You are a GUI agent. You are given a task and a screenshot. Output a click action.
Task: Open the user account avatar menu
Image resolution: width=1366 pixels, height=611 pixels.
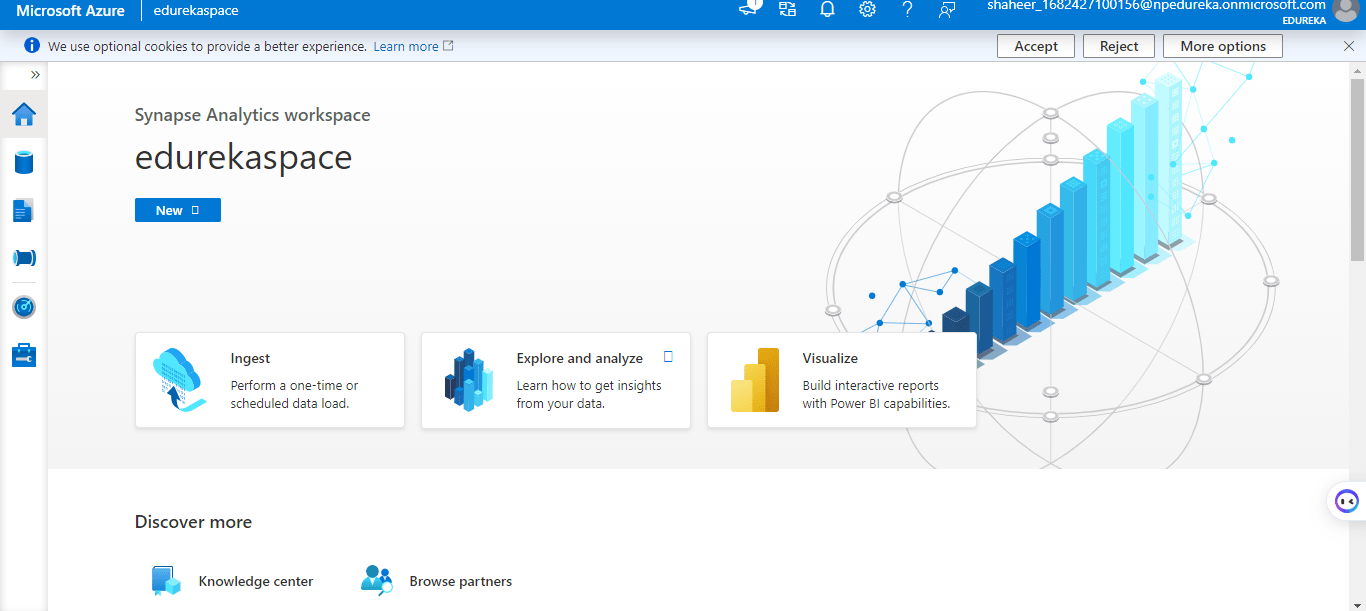pos(1347,12)
